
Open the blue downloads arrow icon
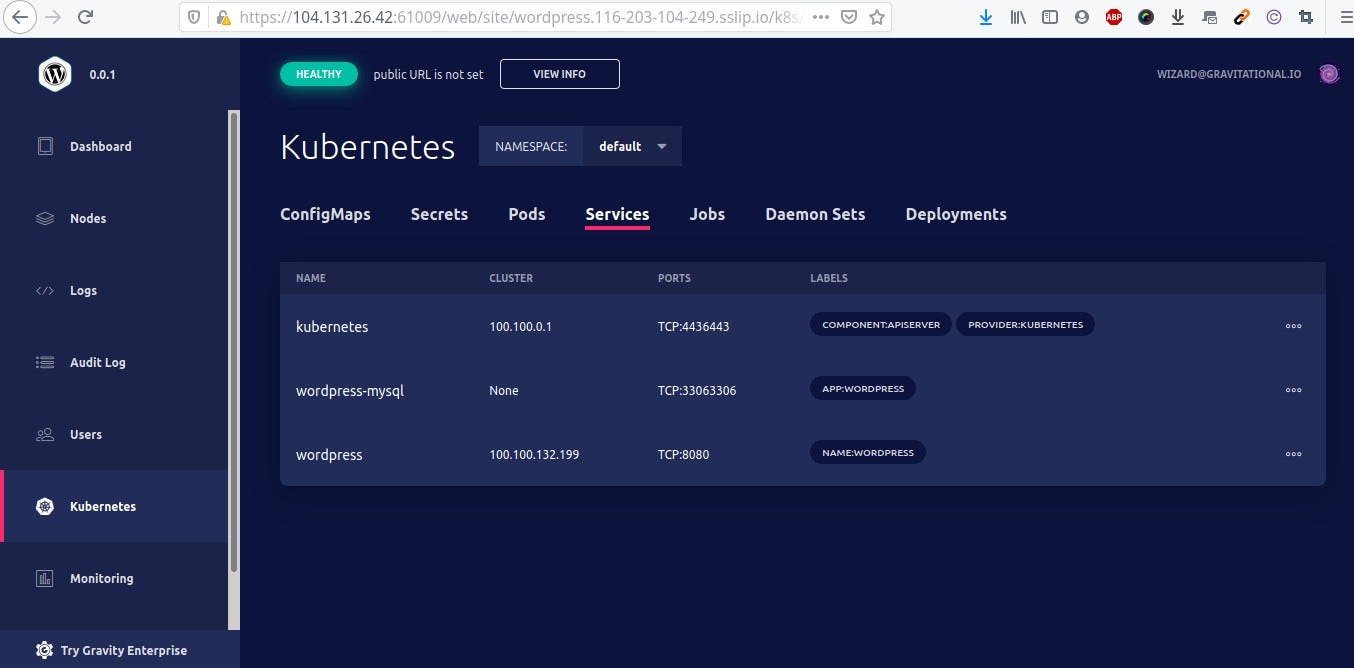[x=986, y=17]
